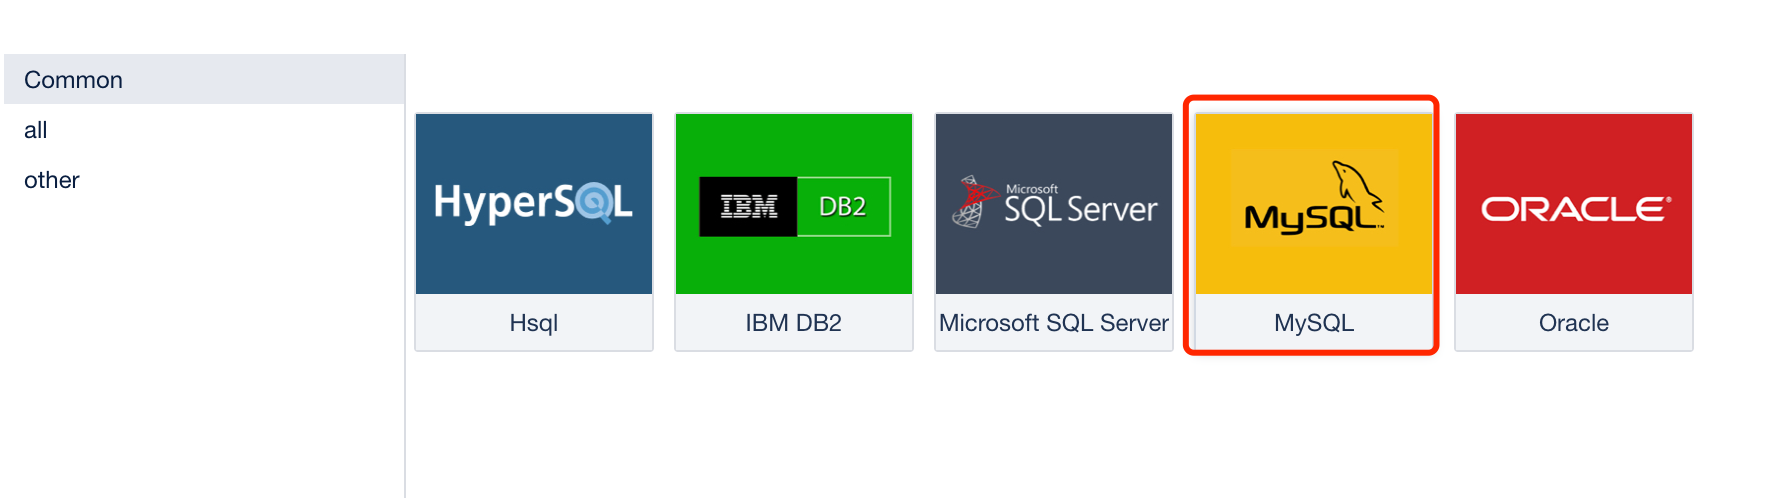
Task: Select the HyperSQL logo tile
Action: 534,203
